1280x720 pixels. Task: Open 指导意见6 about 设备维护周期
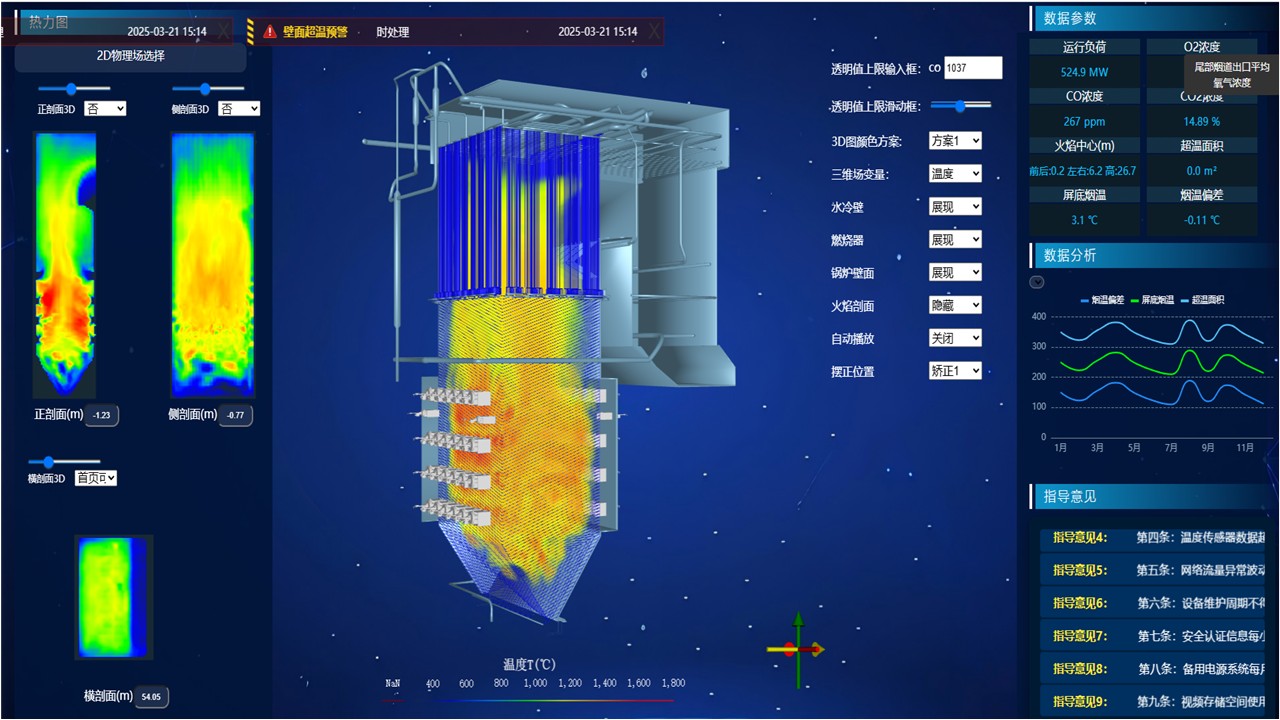click(x=1150, y=603)
